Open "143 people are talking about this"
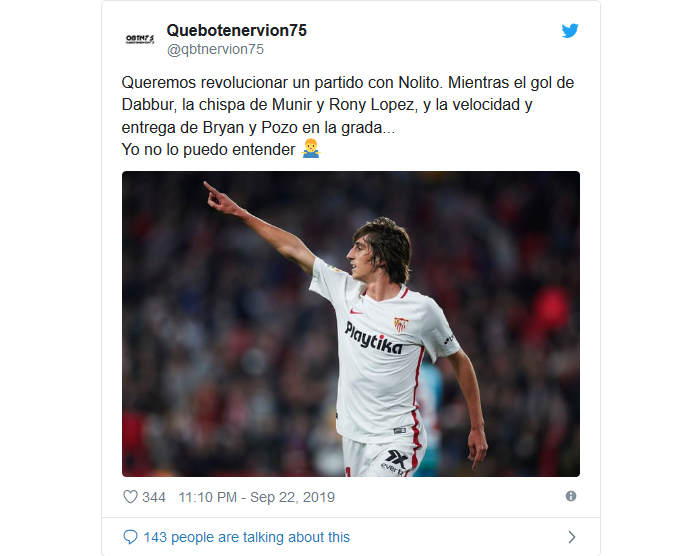The height and width of the screenshot is (556, 700). [246, 537]
